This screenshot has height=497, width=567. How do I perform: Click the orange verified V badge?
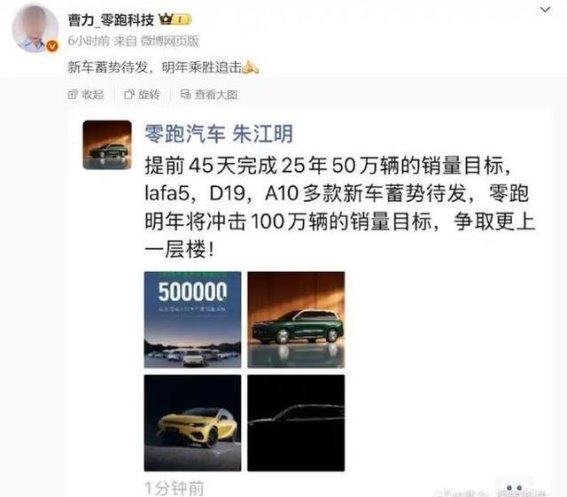(x=52, y=46)
